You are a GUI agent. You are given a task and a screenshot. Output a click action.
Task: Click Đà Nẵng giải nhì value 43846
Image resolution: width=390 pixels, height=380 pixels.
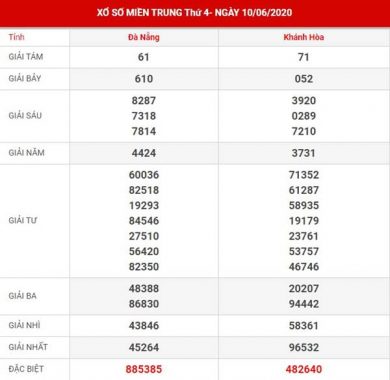pyautogui.click(x=144, y=326)
